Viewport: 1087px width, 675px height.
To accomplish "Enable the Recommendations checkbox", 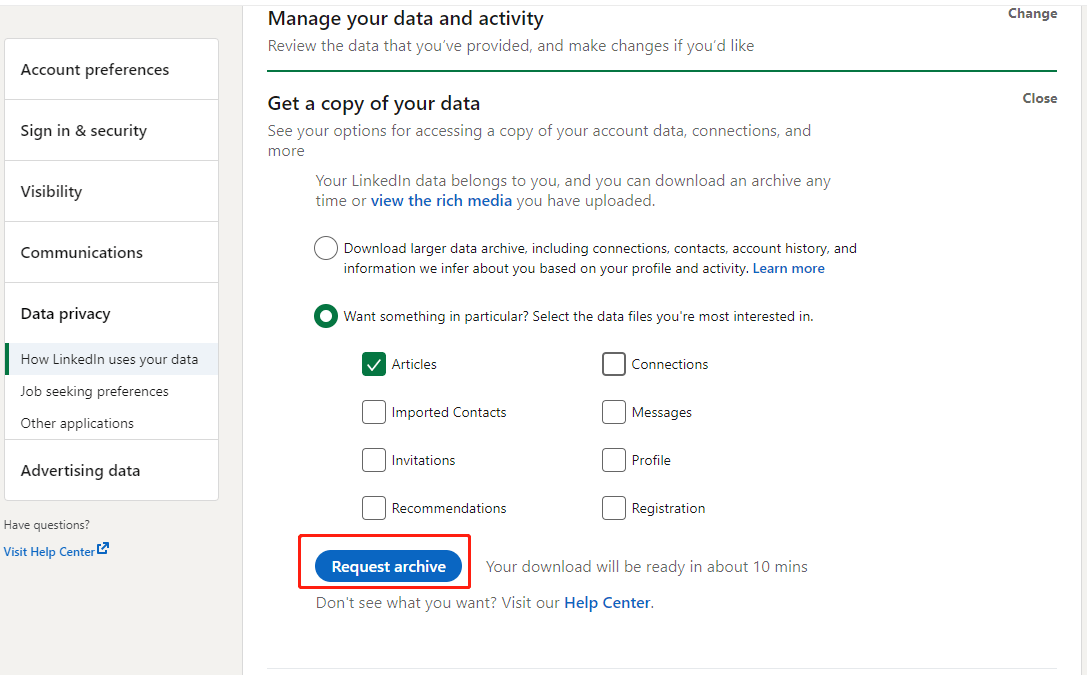I will coord(373,508).
